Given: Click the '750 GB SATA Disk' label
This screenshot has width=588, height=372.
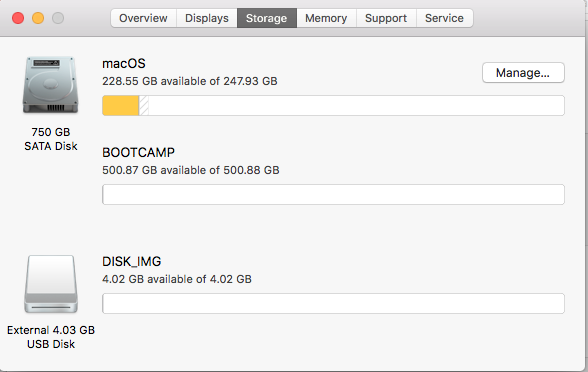Looking at the screenshot, I should coord(51,139).
